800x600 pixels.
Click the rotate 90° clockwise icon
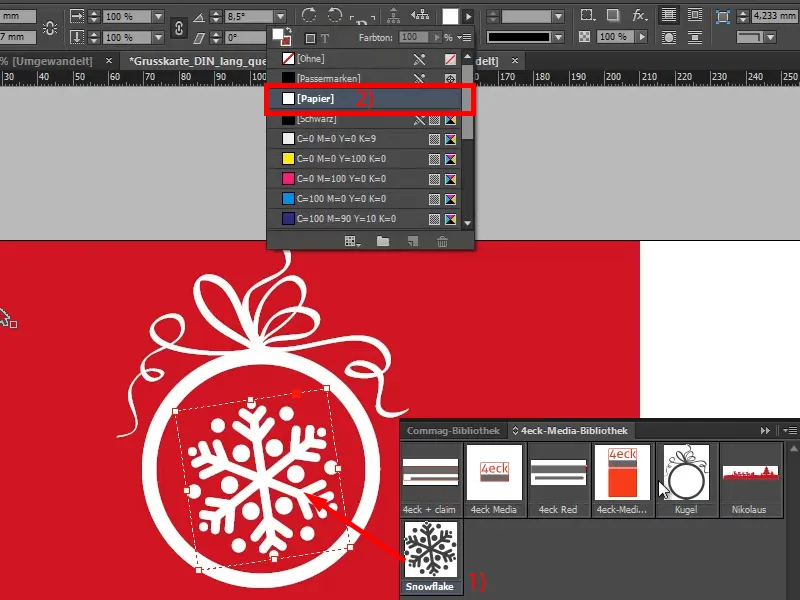pyautogui.click(x=309, y=15)
